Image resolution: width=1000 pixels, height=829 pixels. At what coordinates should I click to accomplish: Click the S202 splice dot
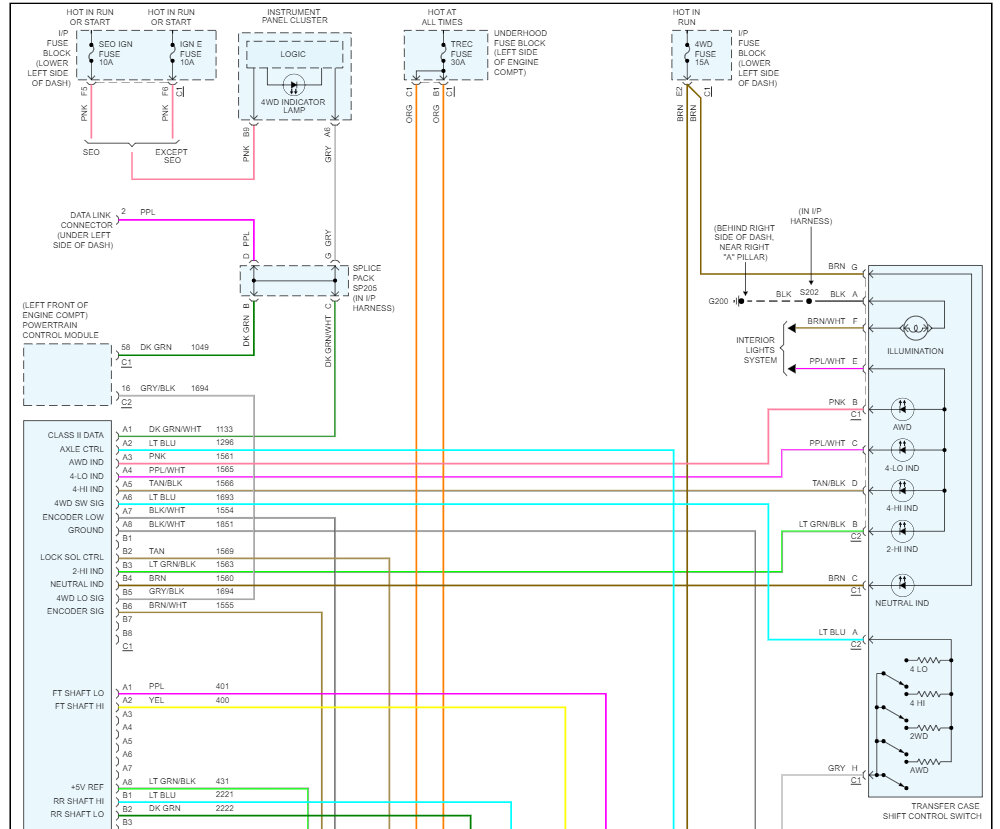click(x=809, y=301)
